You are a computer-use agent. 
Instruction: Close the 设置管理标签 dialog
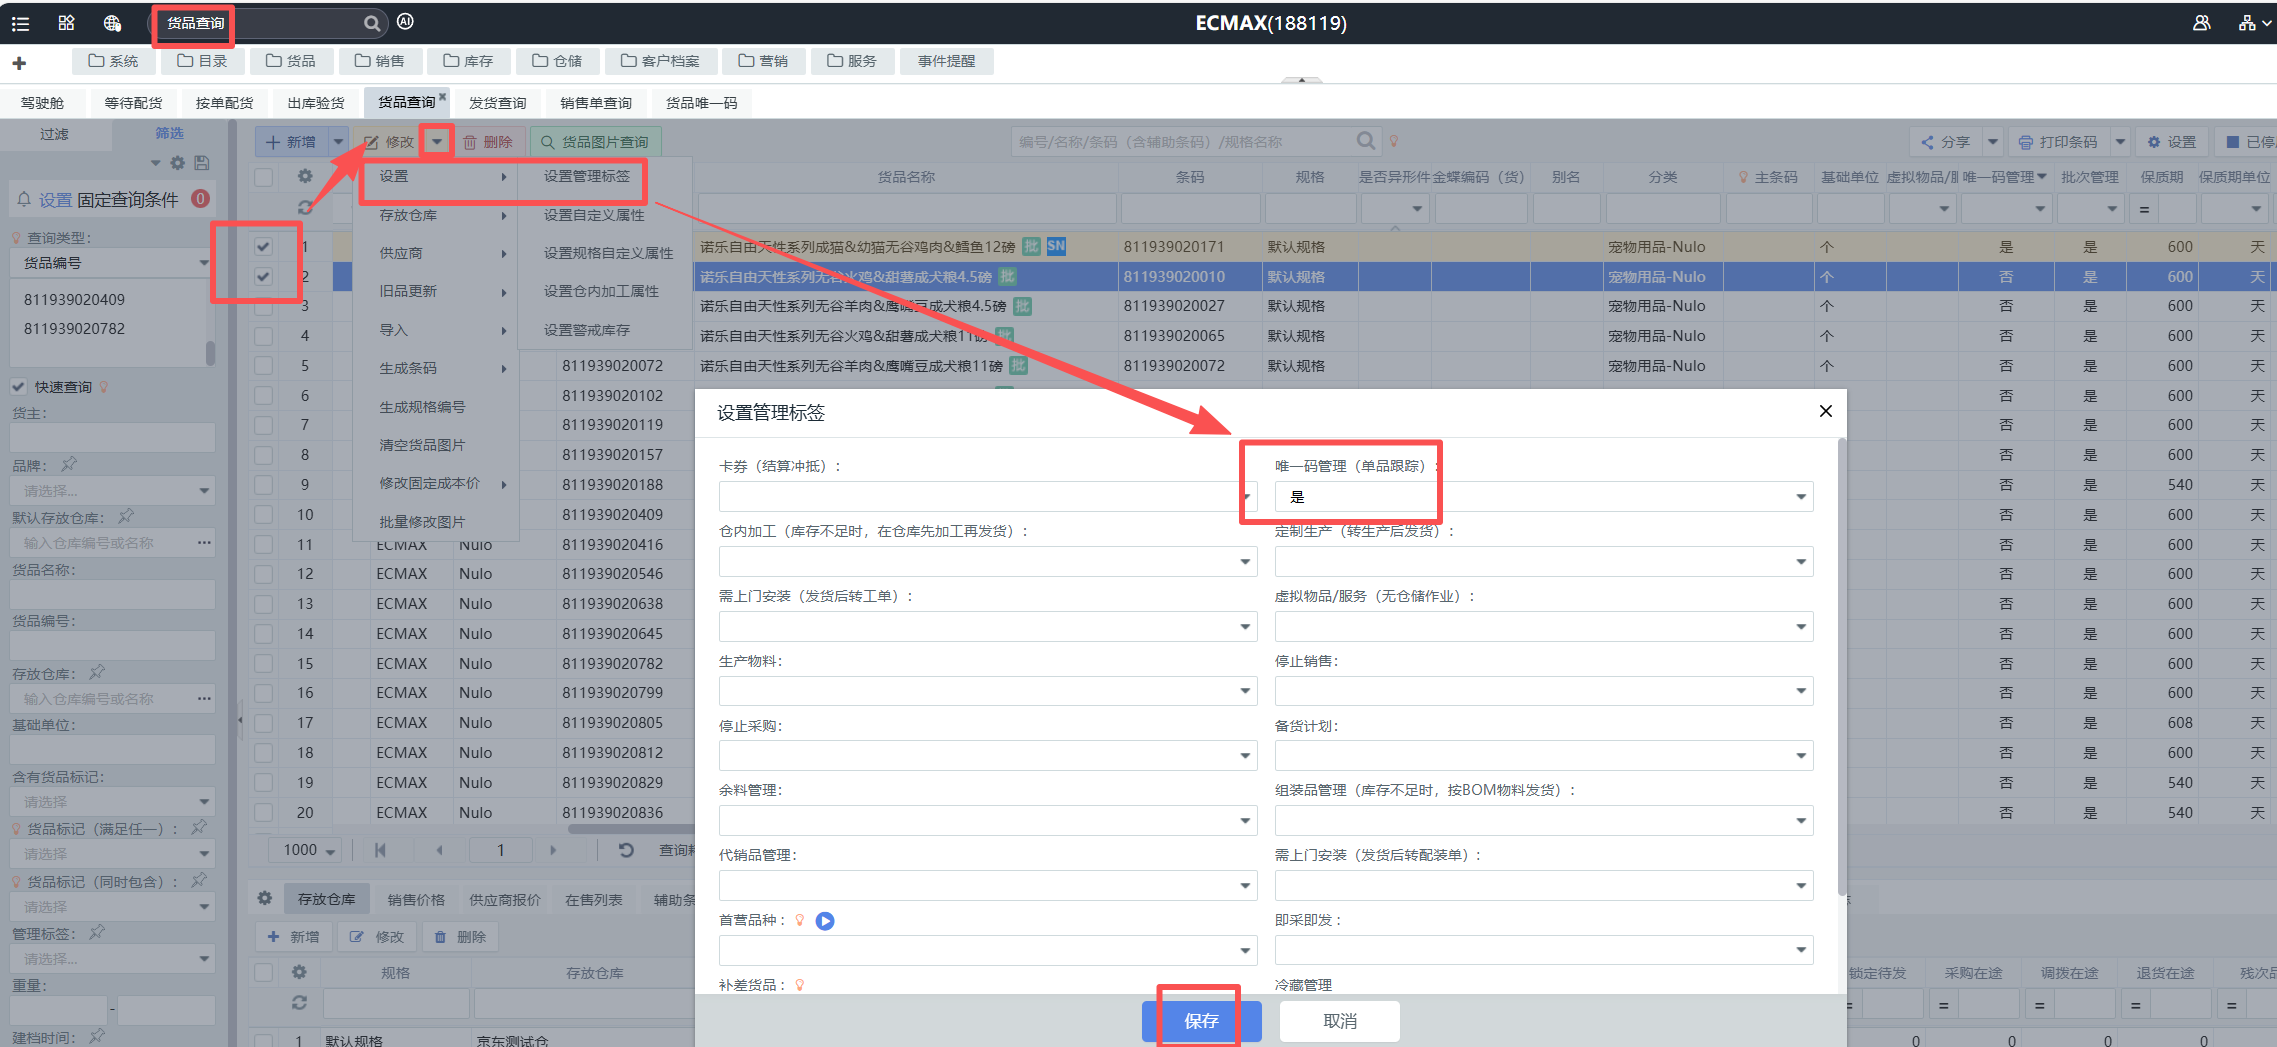[x=1825, y=411]
